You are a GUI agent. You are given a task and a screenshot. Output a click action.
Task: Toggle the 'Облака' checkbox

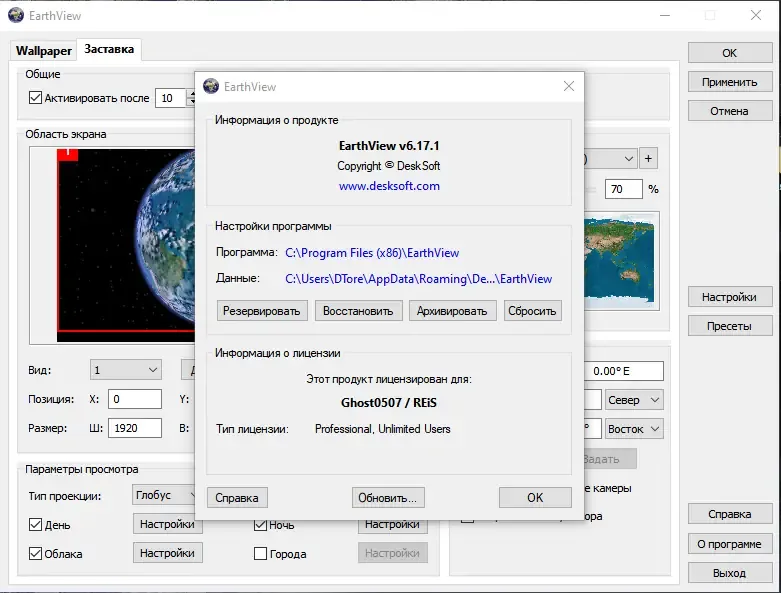pyautogui.click(x=35, y=553)
